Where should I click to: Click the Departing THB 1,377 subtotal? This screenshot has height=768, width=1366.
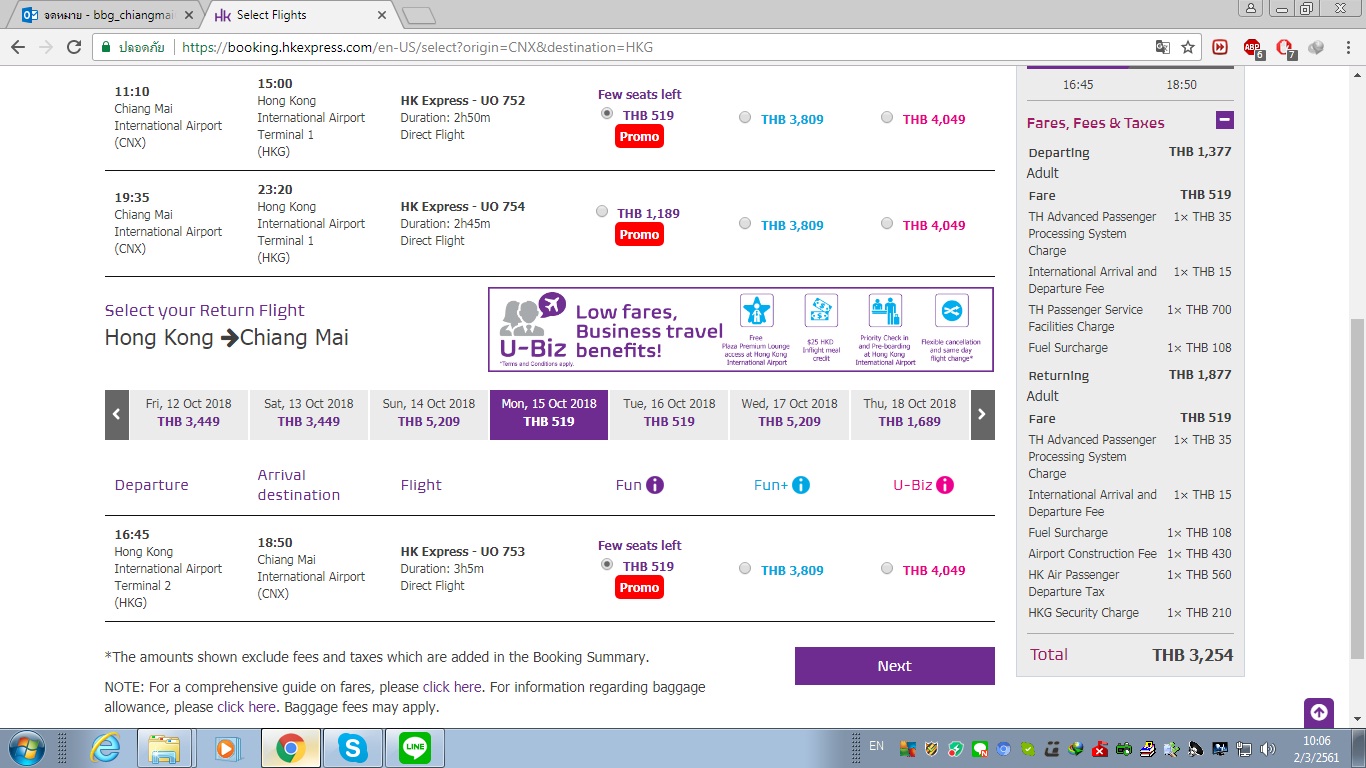pyautogui.click(x=1200, y=152)
